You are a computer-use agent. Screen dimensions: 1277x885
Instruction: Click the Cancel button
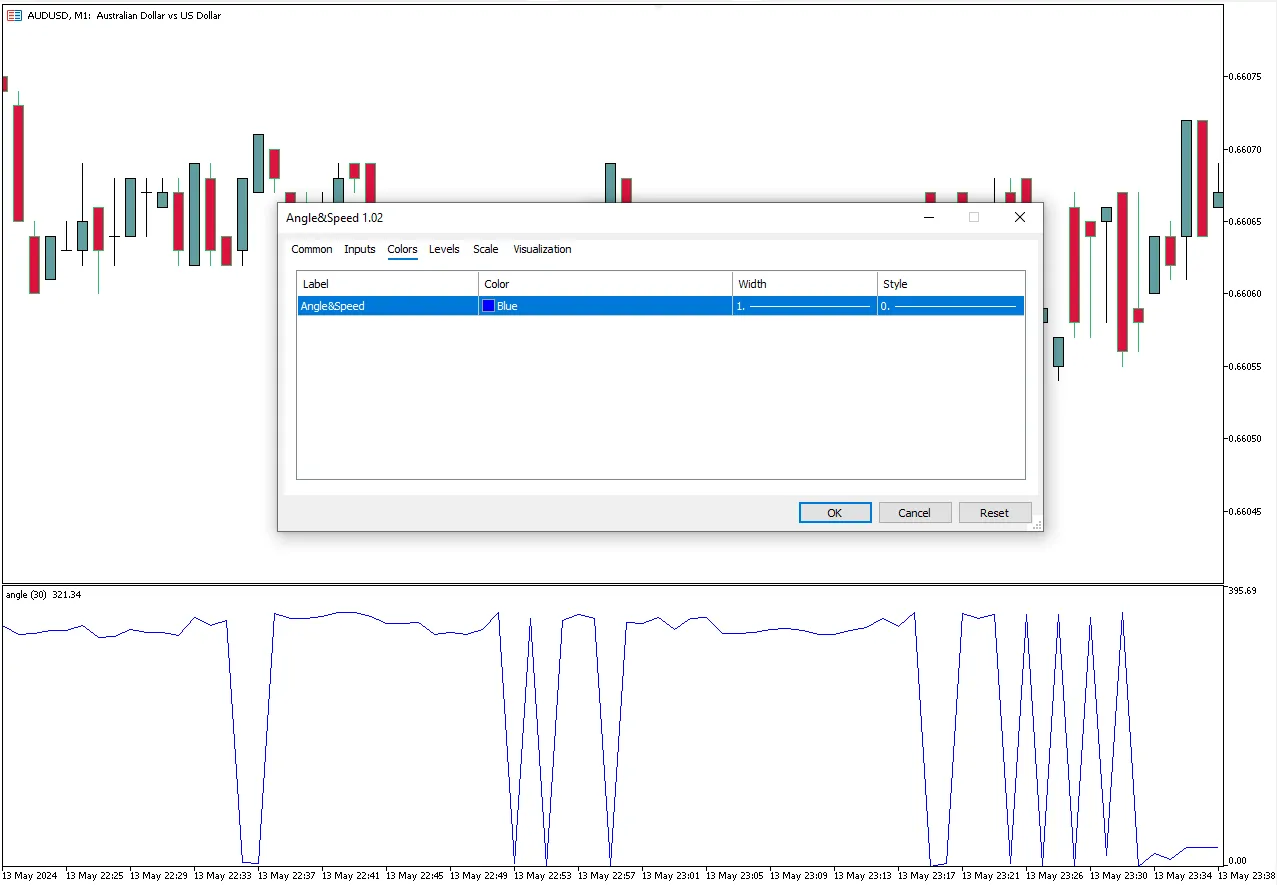click(914, 513)
